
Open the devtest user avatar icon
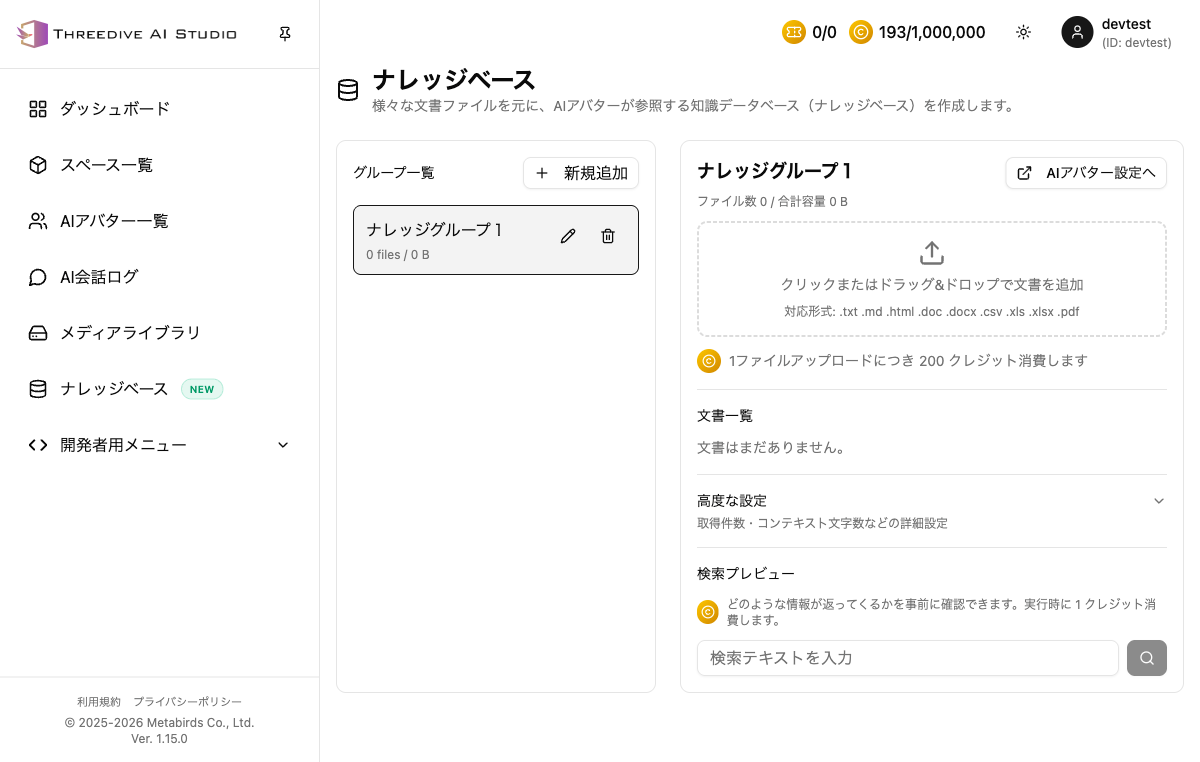pyautogui.click(x=1077, y=32)
